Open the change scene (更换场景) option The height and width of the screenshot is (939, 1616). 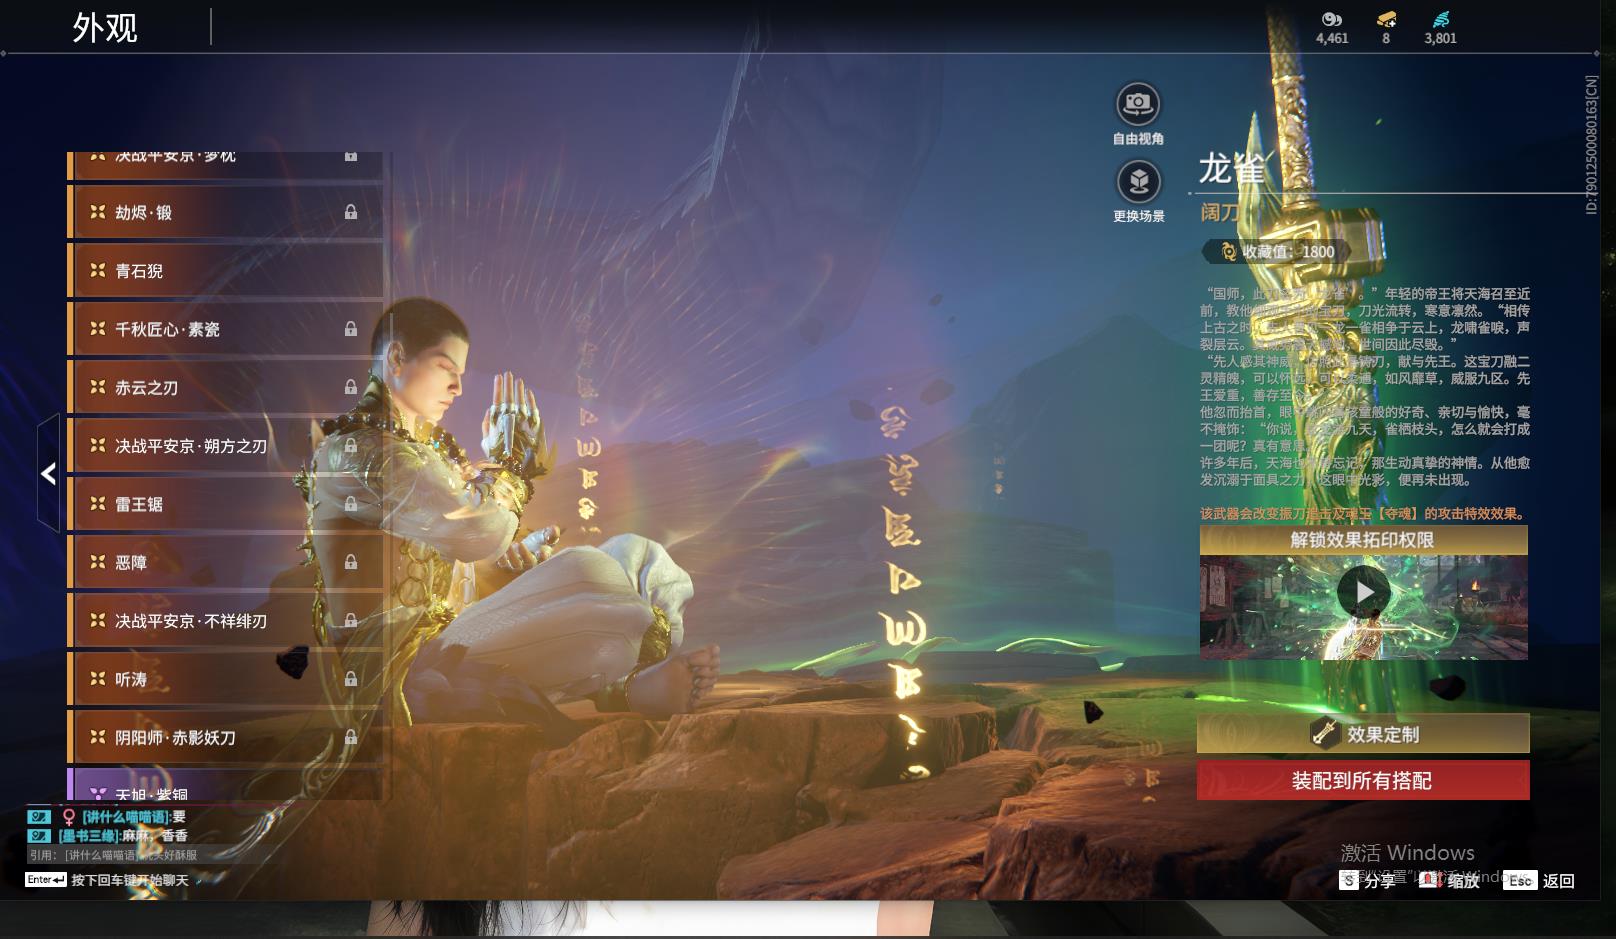point(1138,191)
